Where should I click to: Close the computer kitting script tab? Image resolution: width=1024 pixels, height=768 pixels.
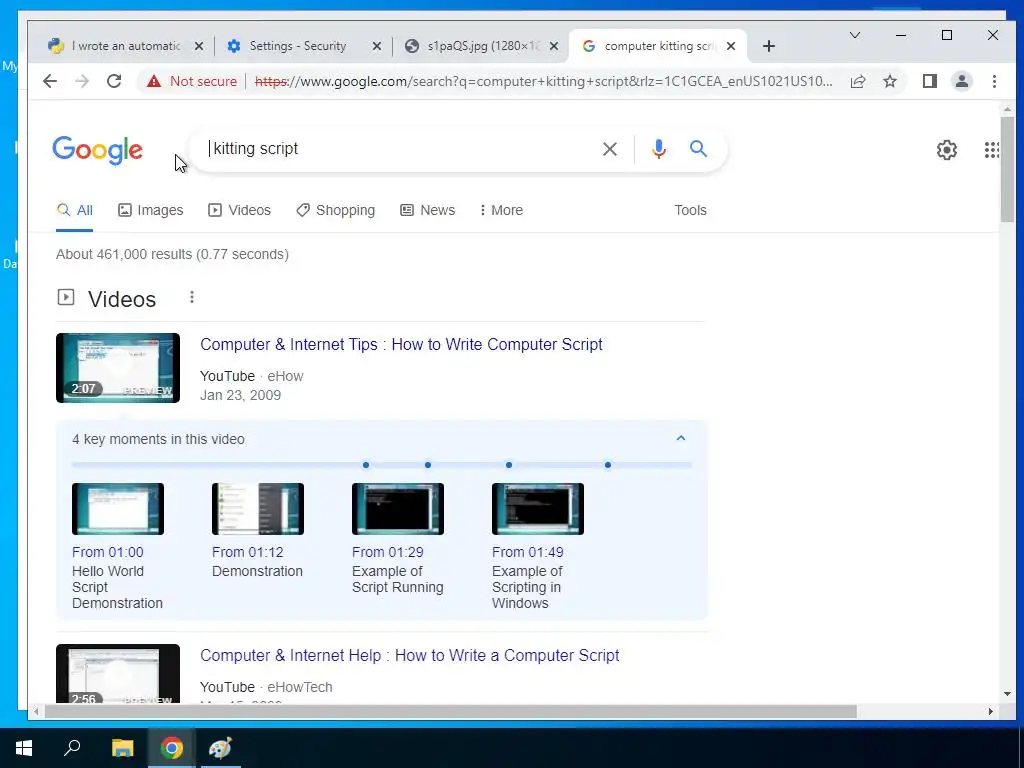click(731, 46)
